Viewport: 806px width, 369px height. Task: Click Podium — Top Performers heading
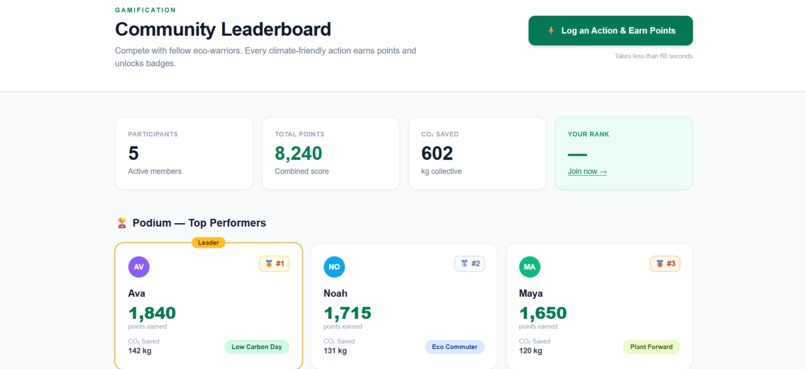tap(199, 223)
